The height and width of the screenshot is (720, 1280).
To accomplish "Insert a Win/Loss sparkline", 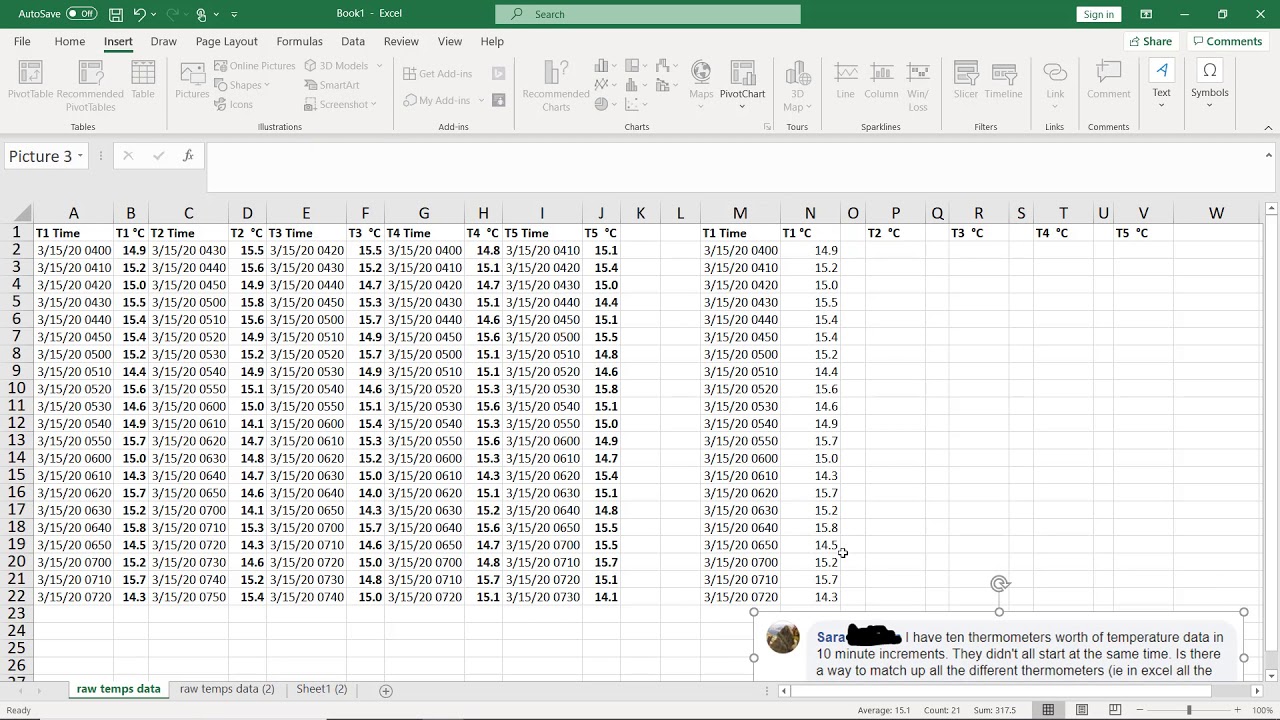I will coord(918,85).
